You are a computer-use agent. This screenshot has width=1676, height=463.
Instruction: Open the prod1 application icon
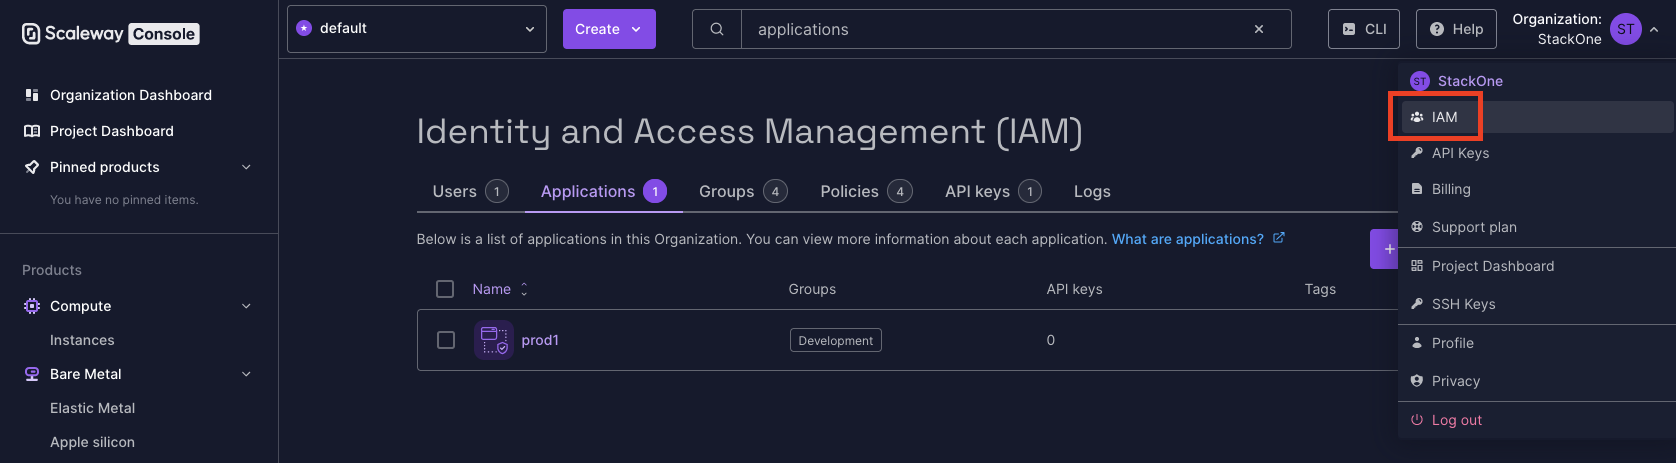[x=494, y=340]
